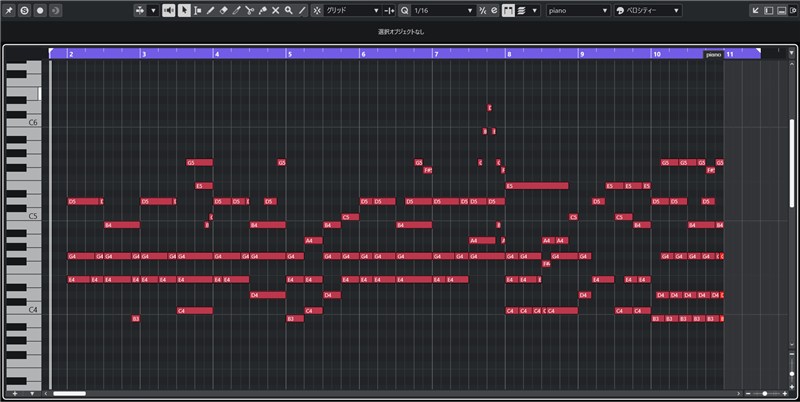Open the quantize panel 'e' button
The height and width of the screenshot is (402, 800).
click(494, 10)
